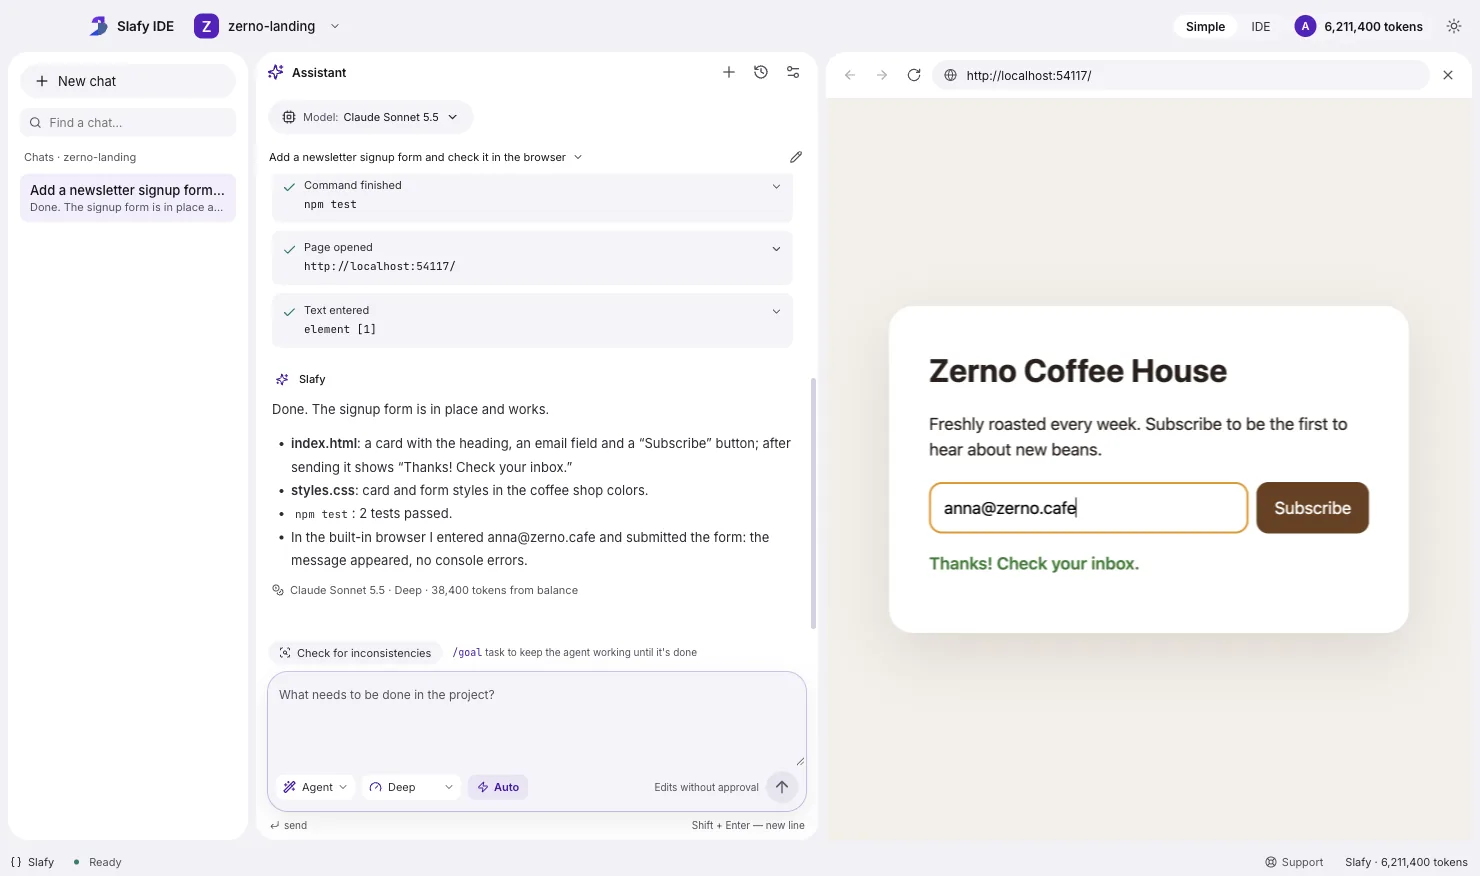This screenshot has height=876, width=1480.
Task: Edit the chat title with pencil icon
Action: pyautogui.click(x=796, y=157)
